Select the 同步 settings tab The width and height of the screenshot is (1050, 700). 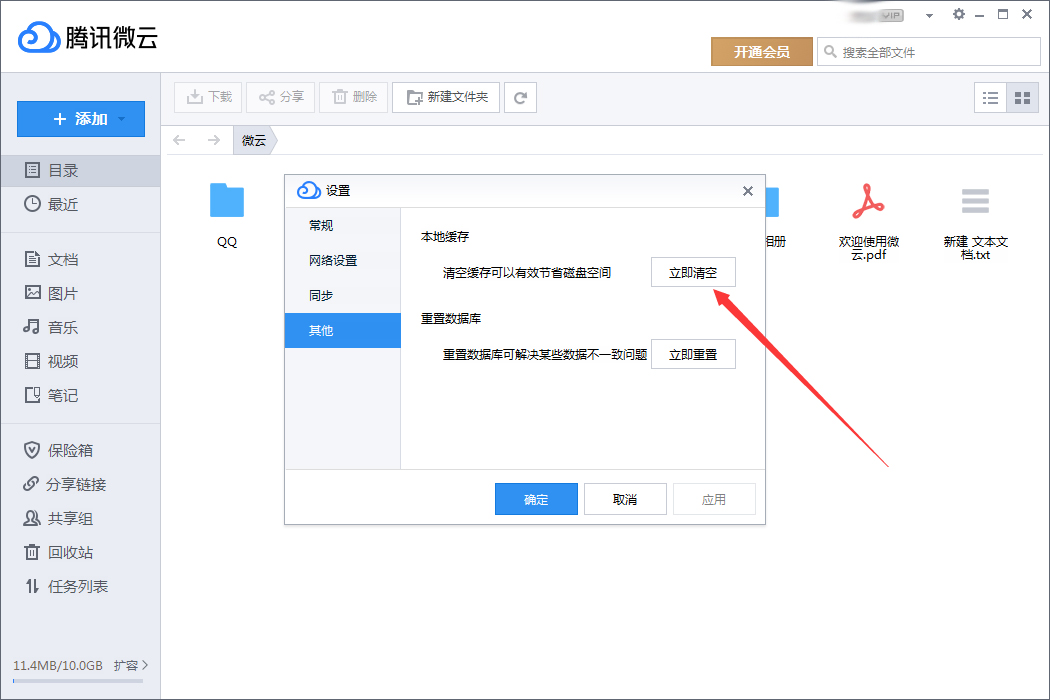click(x=320, y=296)
